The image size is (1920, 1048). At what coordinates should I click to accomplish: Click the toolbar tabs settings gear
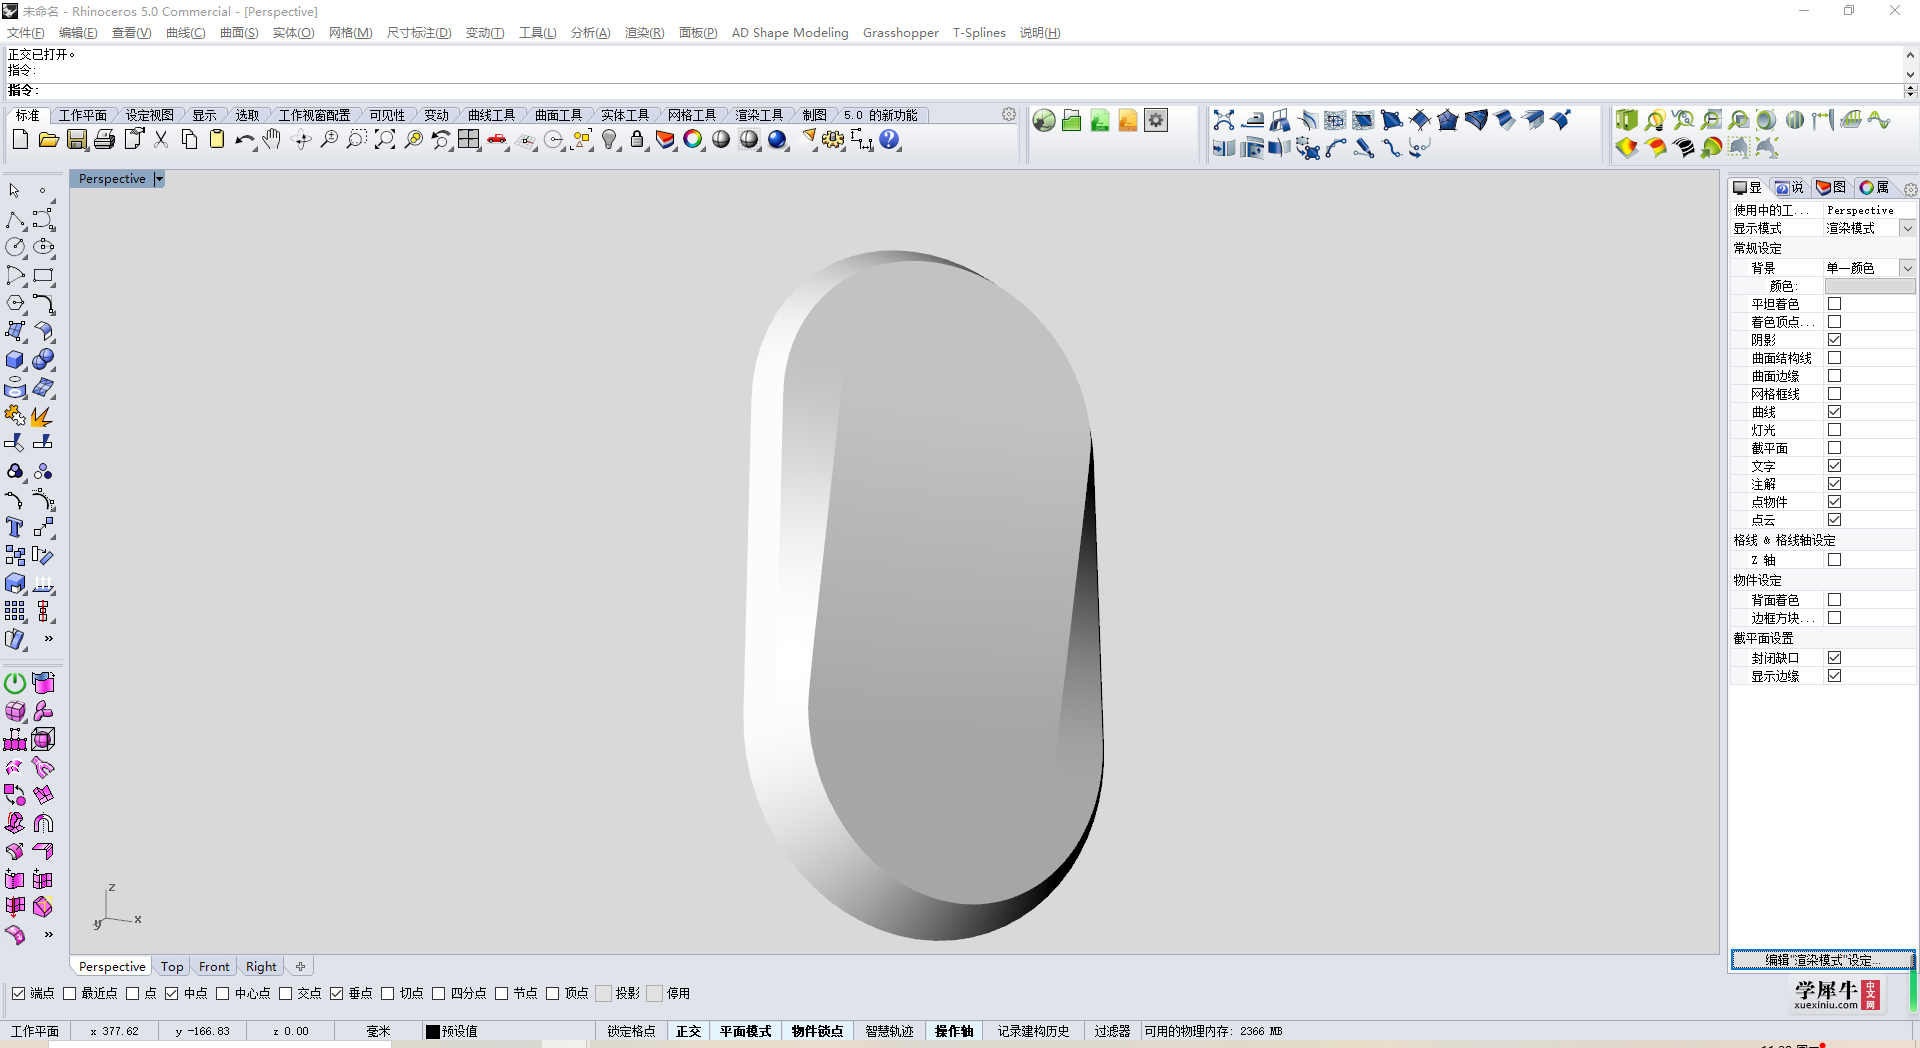point(1009,115)
